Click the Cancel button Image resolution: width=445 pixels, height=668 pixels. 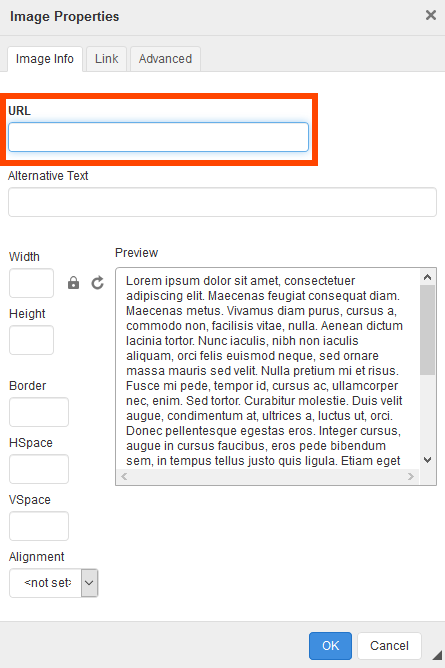click(x=389, y=645)
